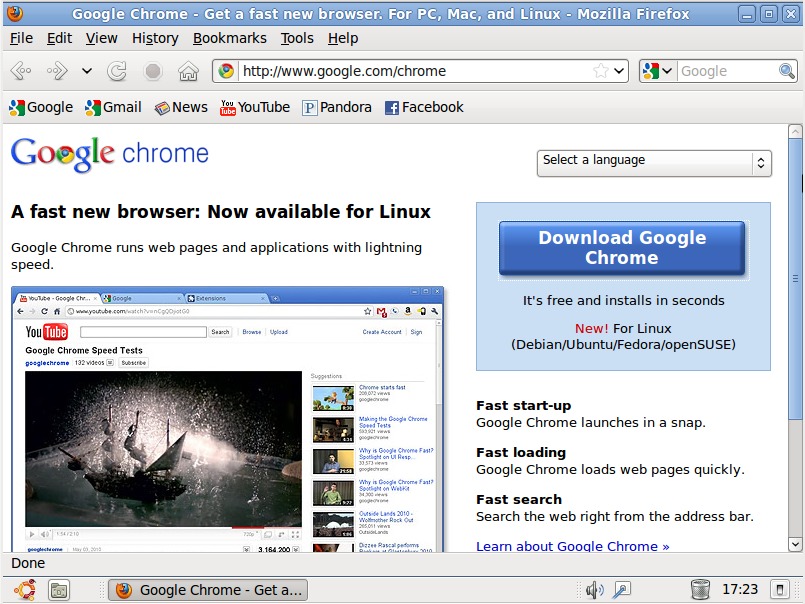Screen dimensions: 805x604
Task: Click the 'Done' status bar text
Action: tap(28, 563)
